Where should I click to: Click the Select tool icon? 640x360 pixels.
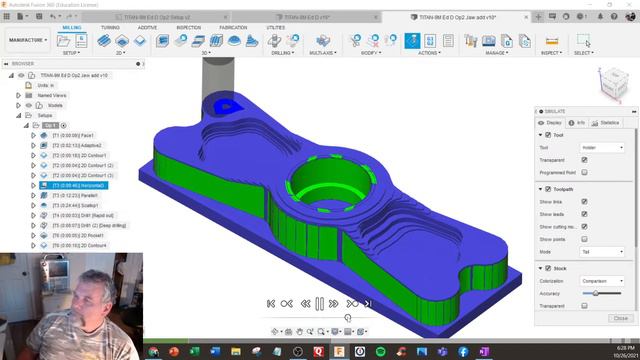coord(584,40)
